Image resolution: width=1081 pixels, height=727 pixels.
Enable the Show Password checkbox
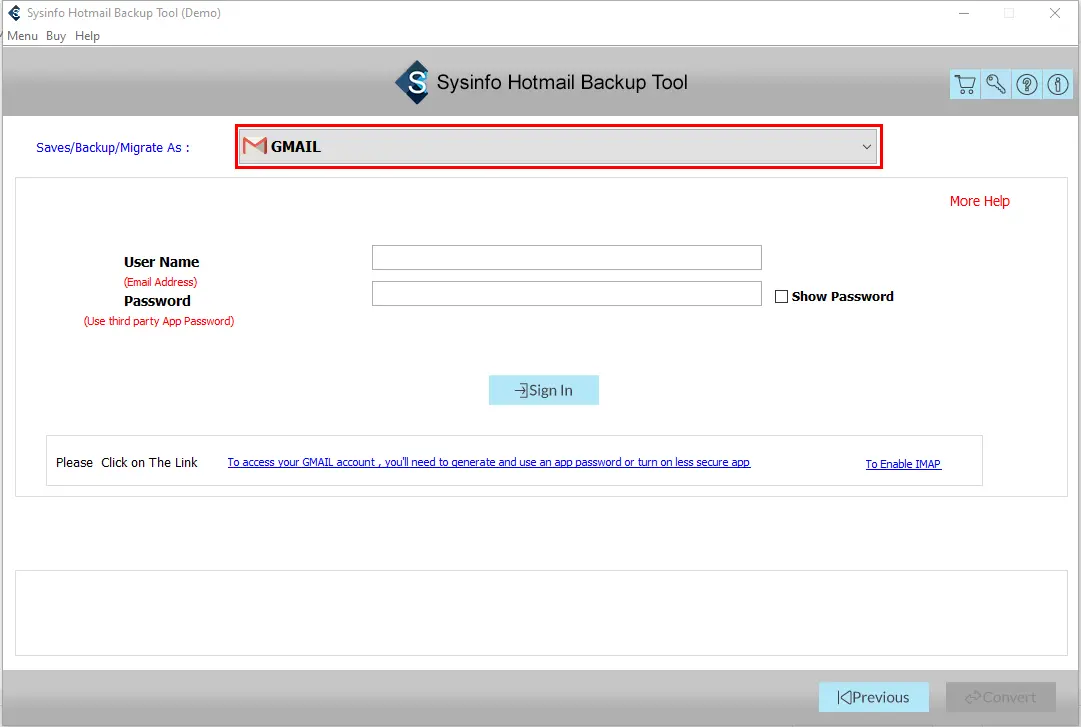(x=781, y=296)
